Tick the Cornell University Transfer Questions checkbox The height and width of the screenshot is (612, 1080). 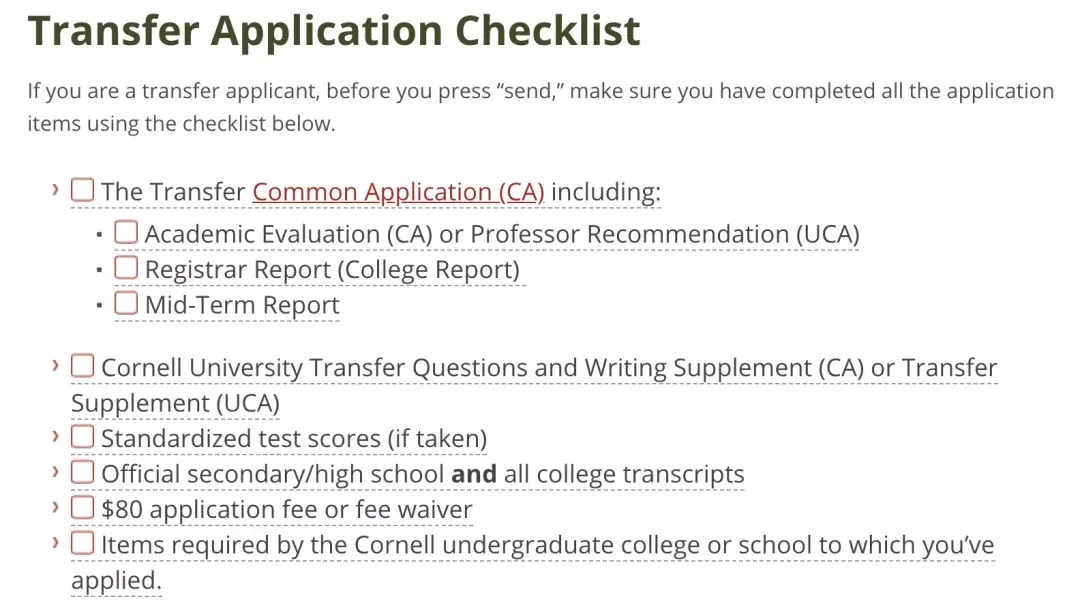coord(82,366)
